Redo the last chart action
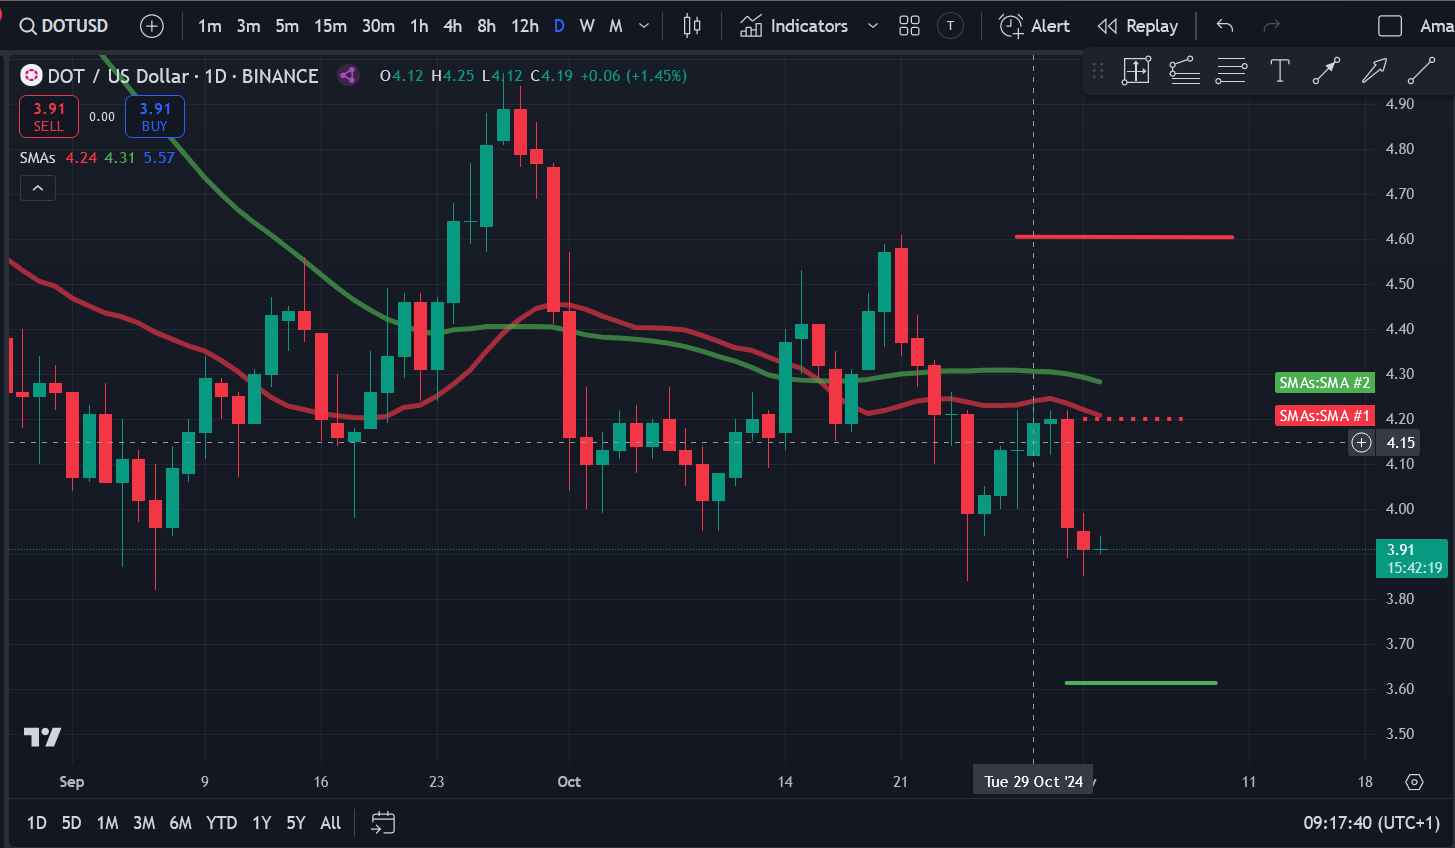This screenshot has height=848, width=1455. coord(1272,26)
